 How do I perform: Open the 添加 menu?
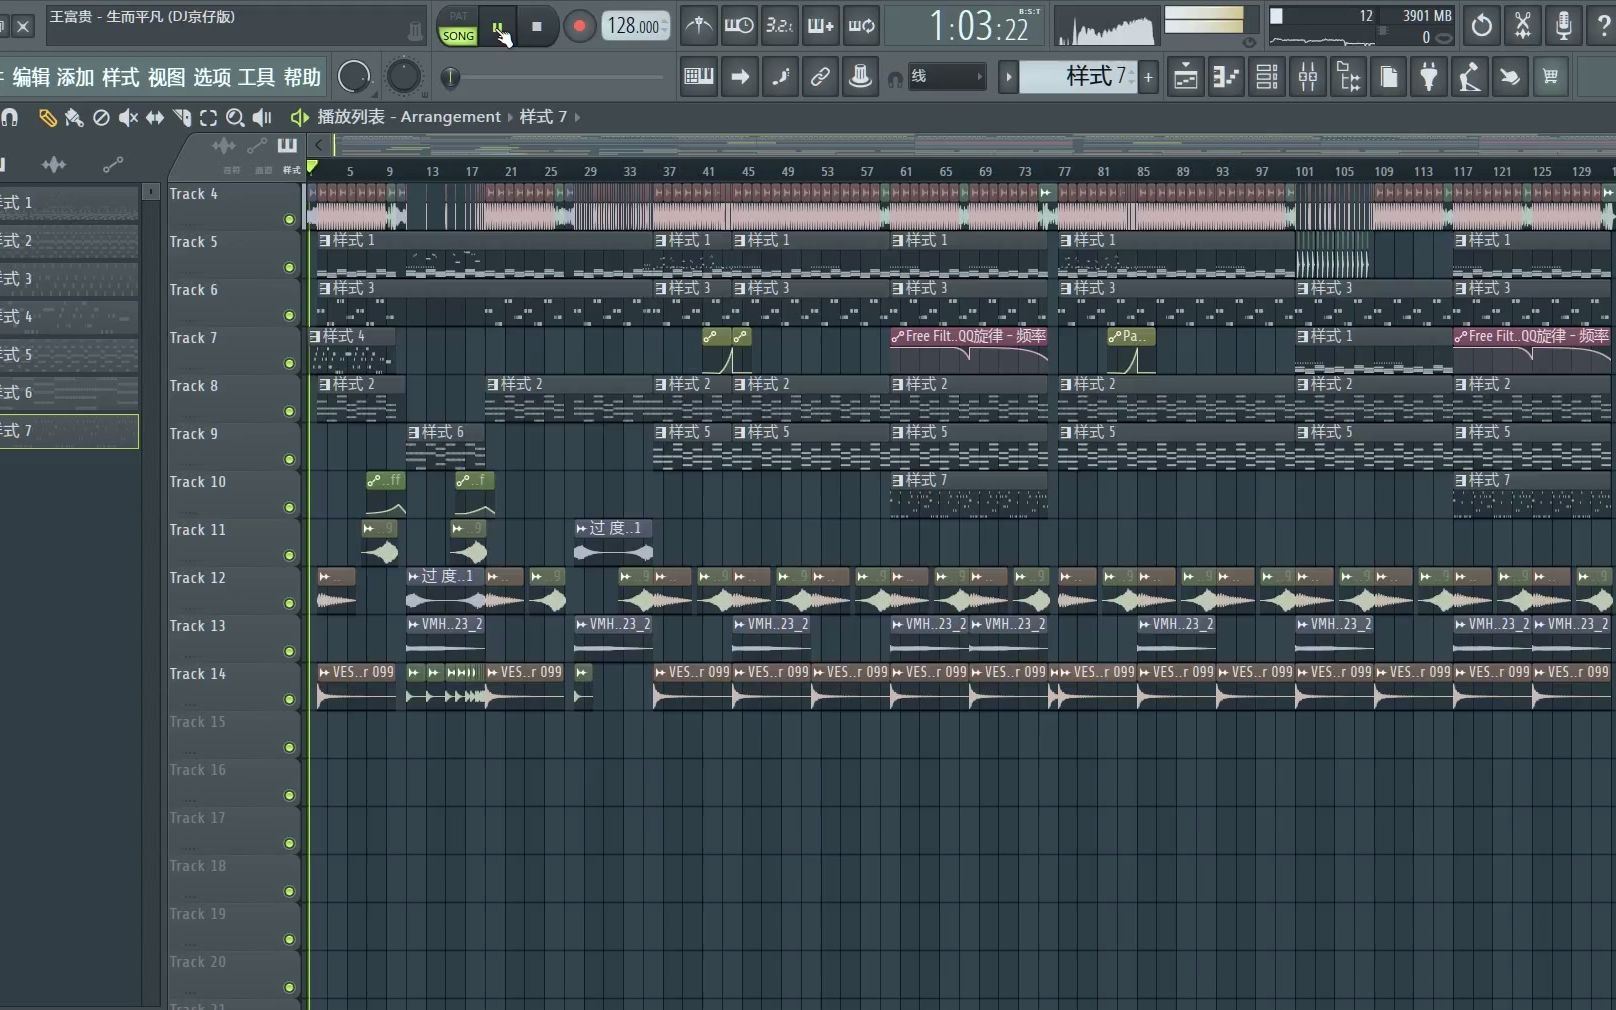click(x=76, y=77)
